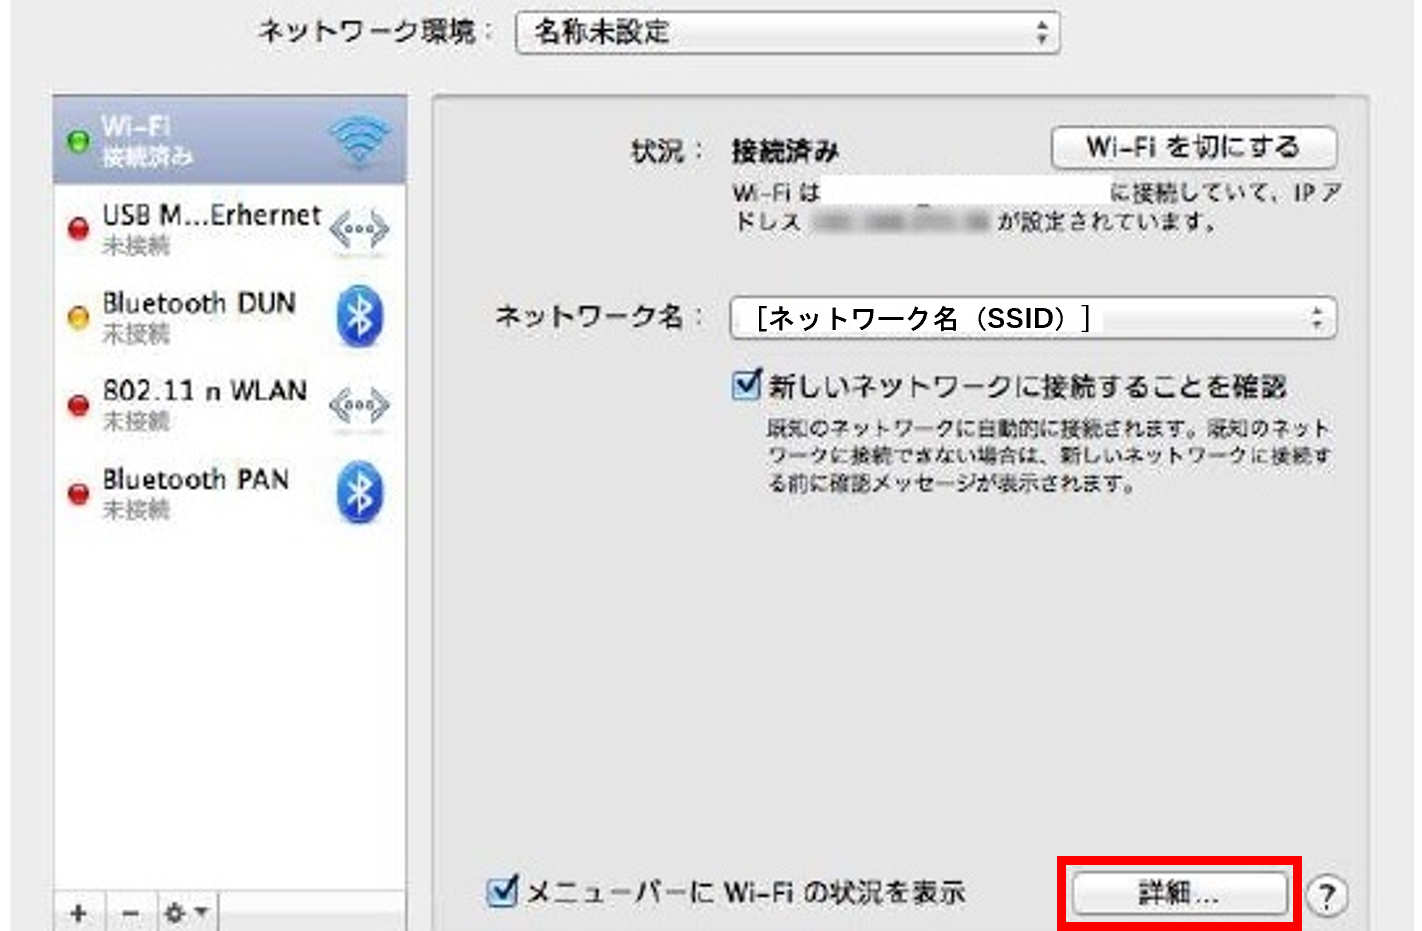This screenshot has width=1422, height=931.
Task: Open help with the question mark button
Action: 1327,895
